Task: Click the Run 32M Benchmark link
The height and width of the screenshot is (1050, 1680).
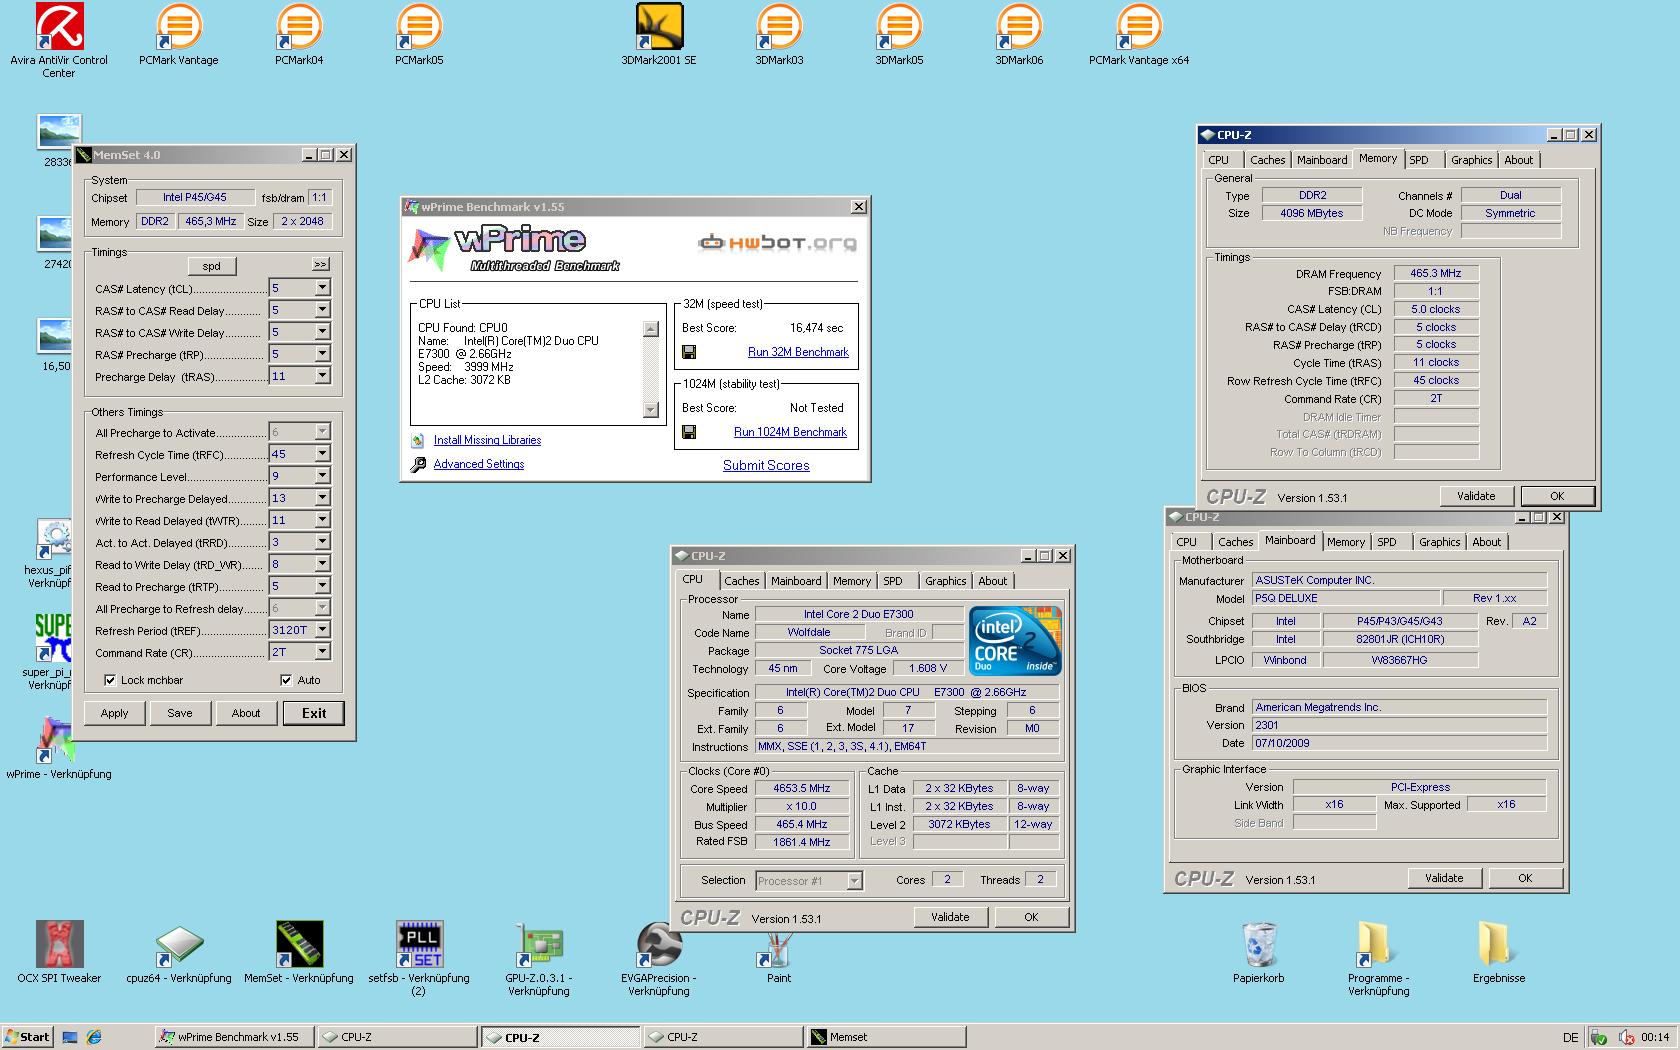Action: (x=797, y=352)
